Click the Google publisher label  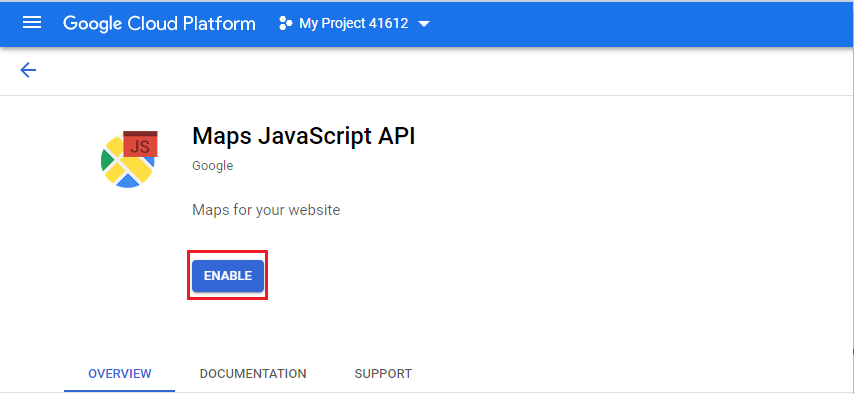(x=212, y=166)
